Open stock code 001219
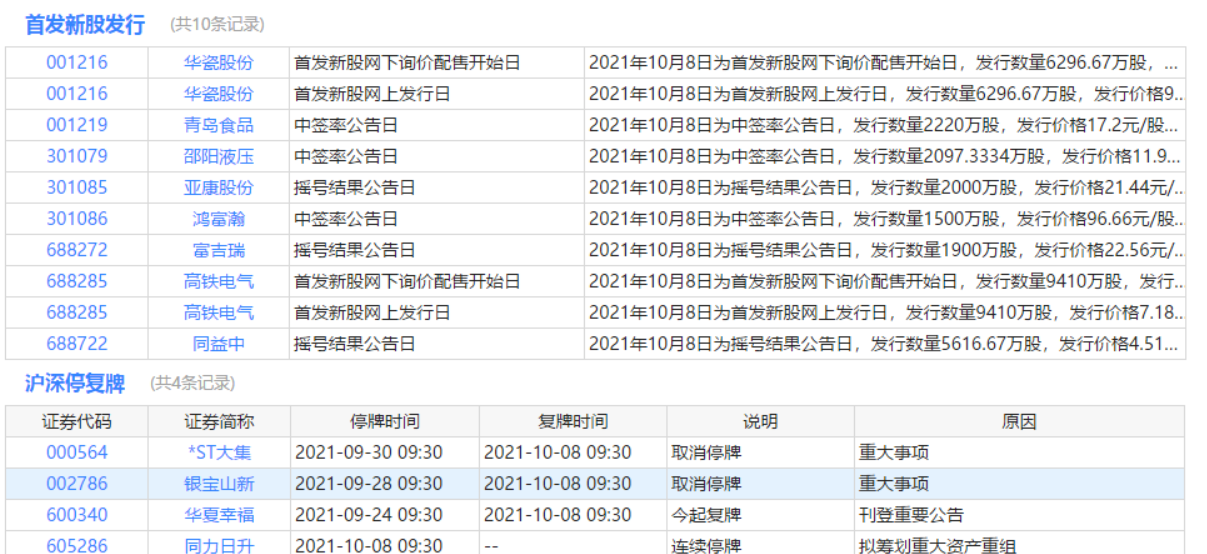This screenshot has width=1207, height=554. [x=77, y=125]
